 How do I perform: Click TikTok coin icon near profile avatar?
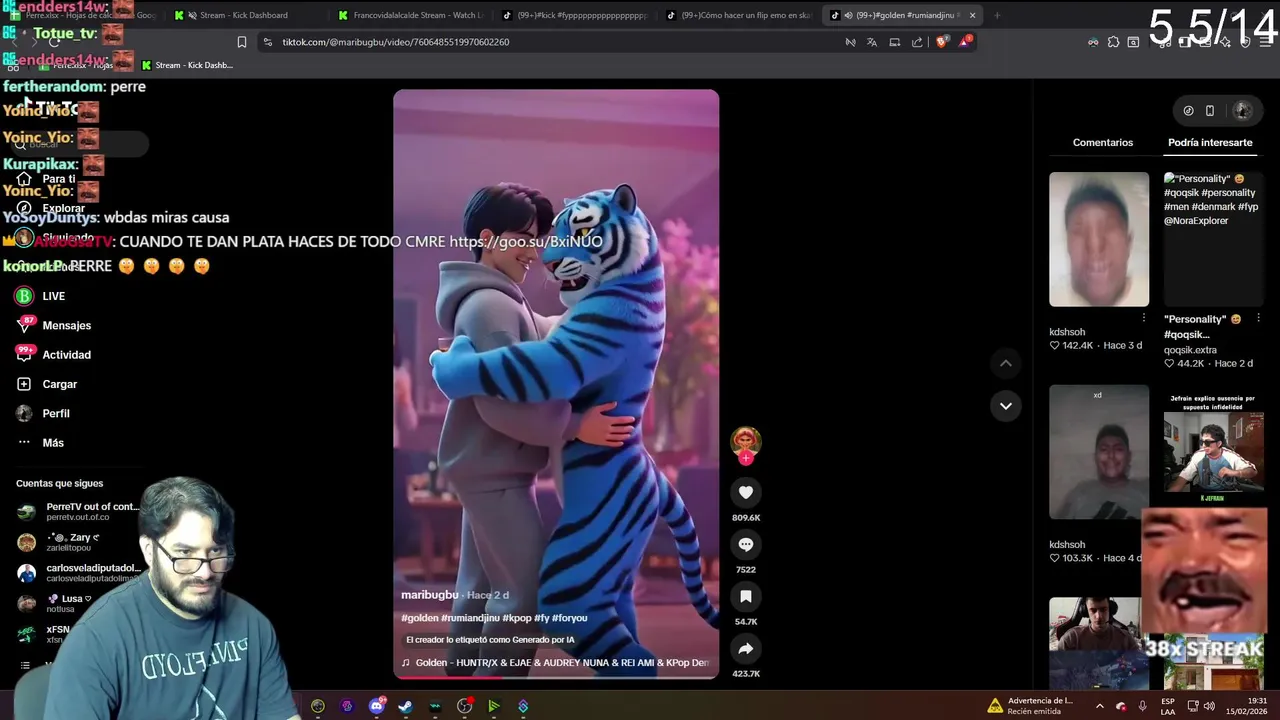click(x=1188, y=110)
